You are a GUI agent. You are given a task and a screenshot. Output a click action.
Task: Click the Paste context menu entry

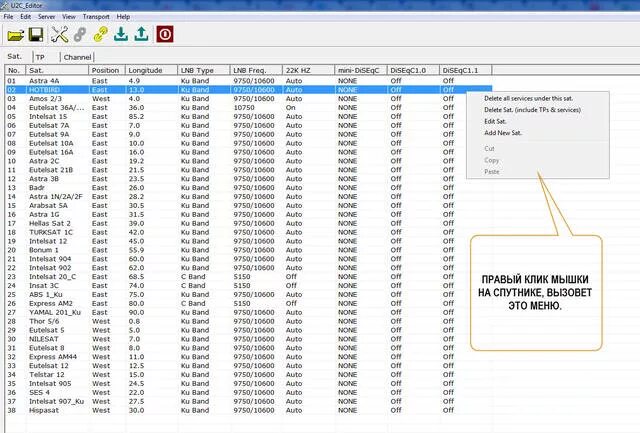(492, 171)
